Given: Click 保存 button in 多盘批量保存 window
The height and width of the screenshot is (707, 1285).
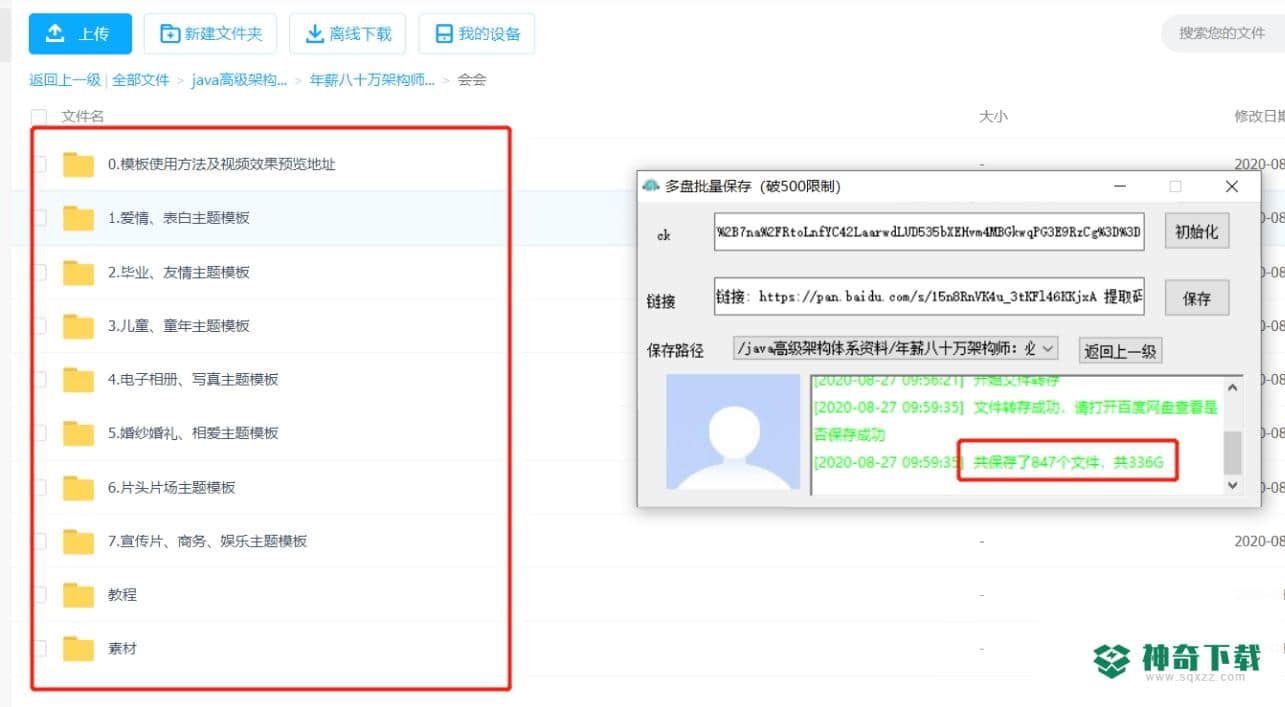Looking at the screenshot, I should coord(1197,298).
